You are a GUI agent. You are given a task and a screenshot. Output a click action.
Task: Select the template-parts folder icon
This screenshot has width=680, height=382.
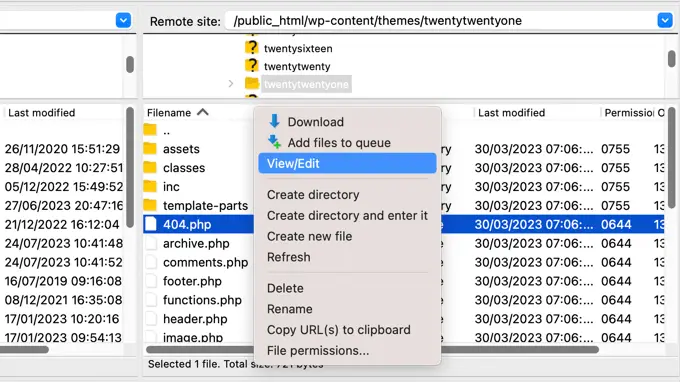pos(150,205)
